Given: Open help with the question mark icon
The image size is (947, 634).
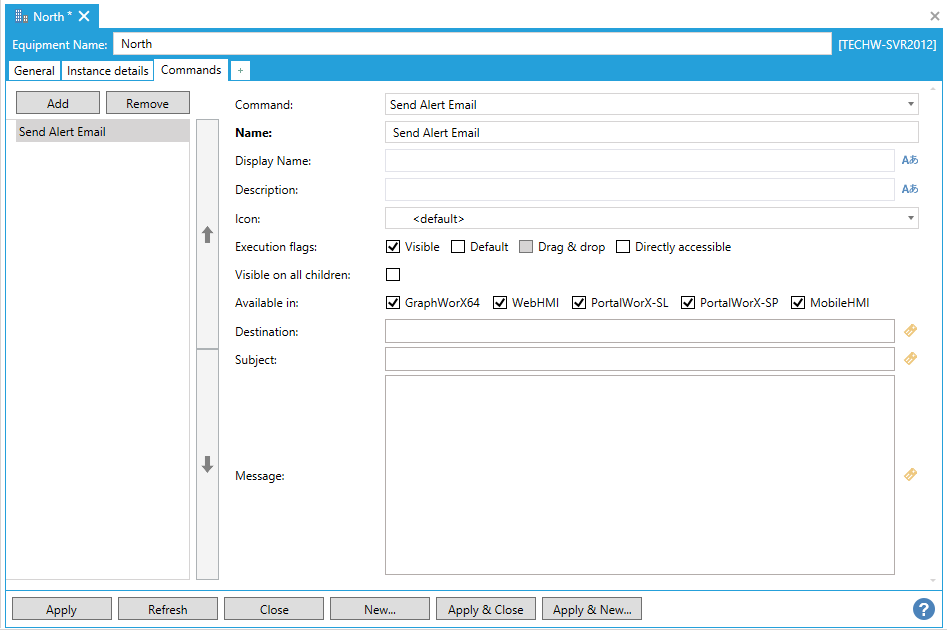Looking at the screenshot, I should [923, 609].
